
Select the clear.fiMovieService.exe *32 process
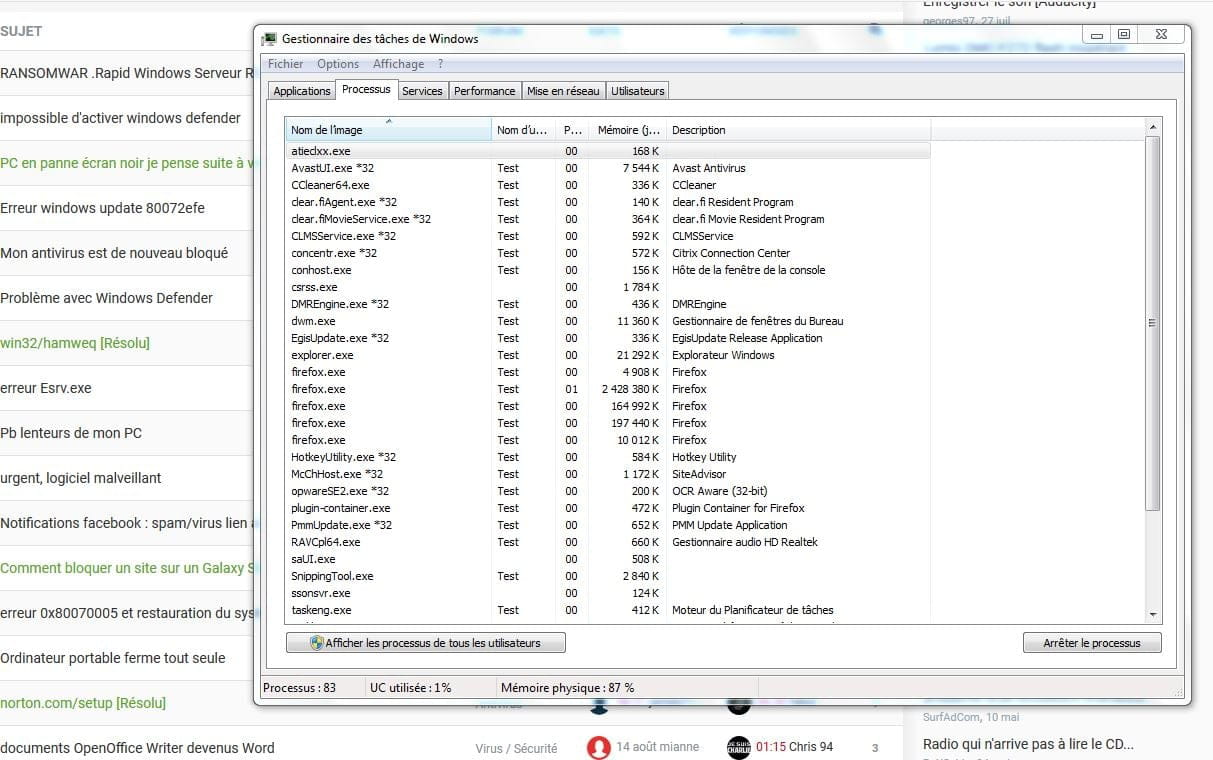tap(607, 219)
